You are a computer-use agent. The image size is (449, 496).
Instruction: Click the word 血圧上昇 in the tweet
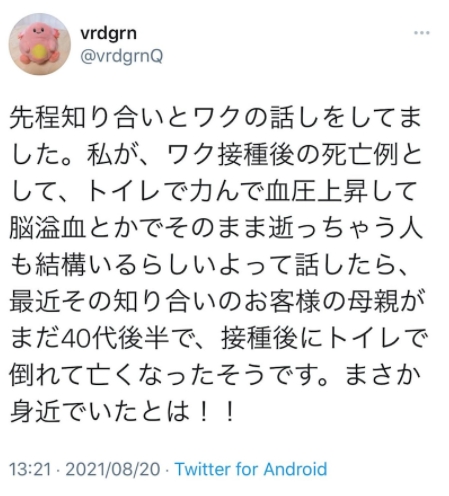click(x=315, y=192)
